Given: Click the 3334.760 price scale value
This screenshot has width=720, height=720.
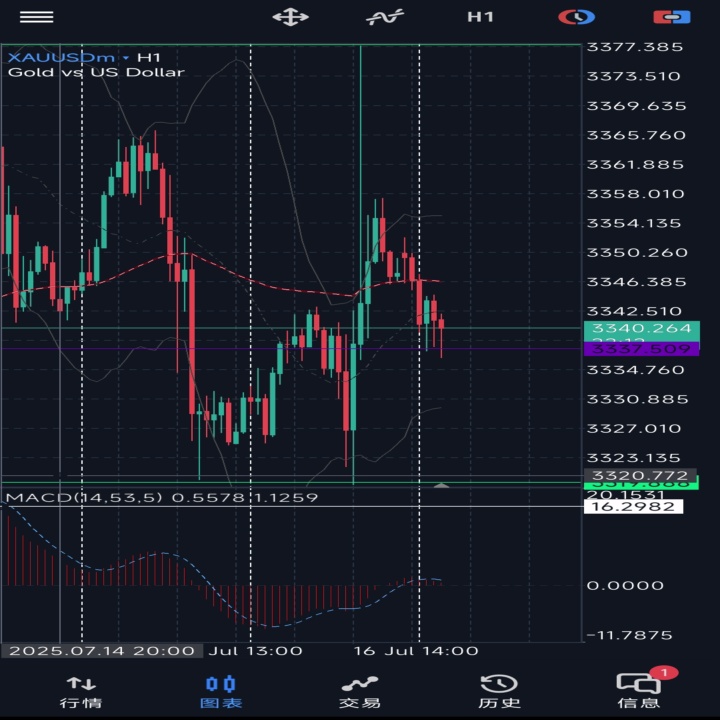Looking at the screenshot, I should click(636, 370).
